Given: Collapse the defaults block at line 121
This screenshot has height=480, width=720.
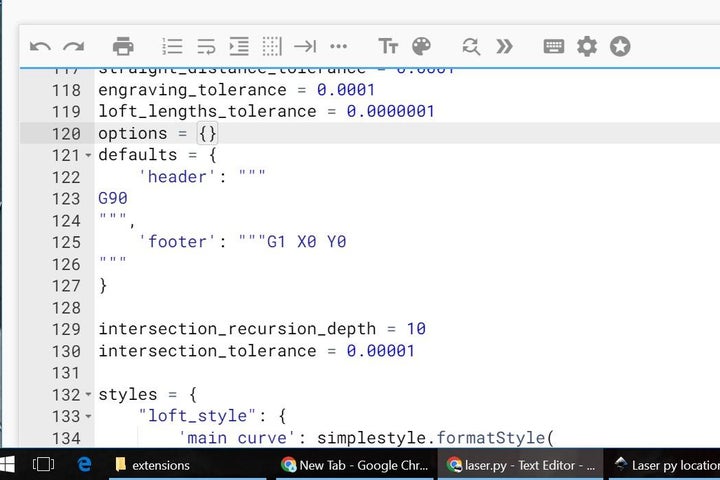Looking at the screenshot, I should [88, 156].
